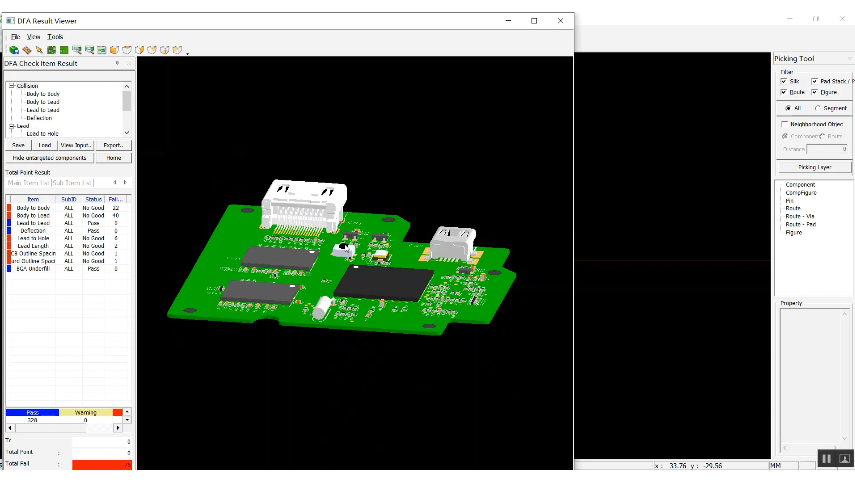Click the fifth 3D view cube icon

[165, 50]
